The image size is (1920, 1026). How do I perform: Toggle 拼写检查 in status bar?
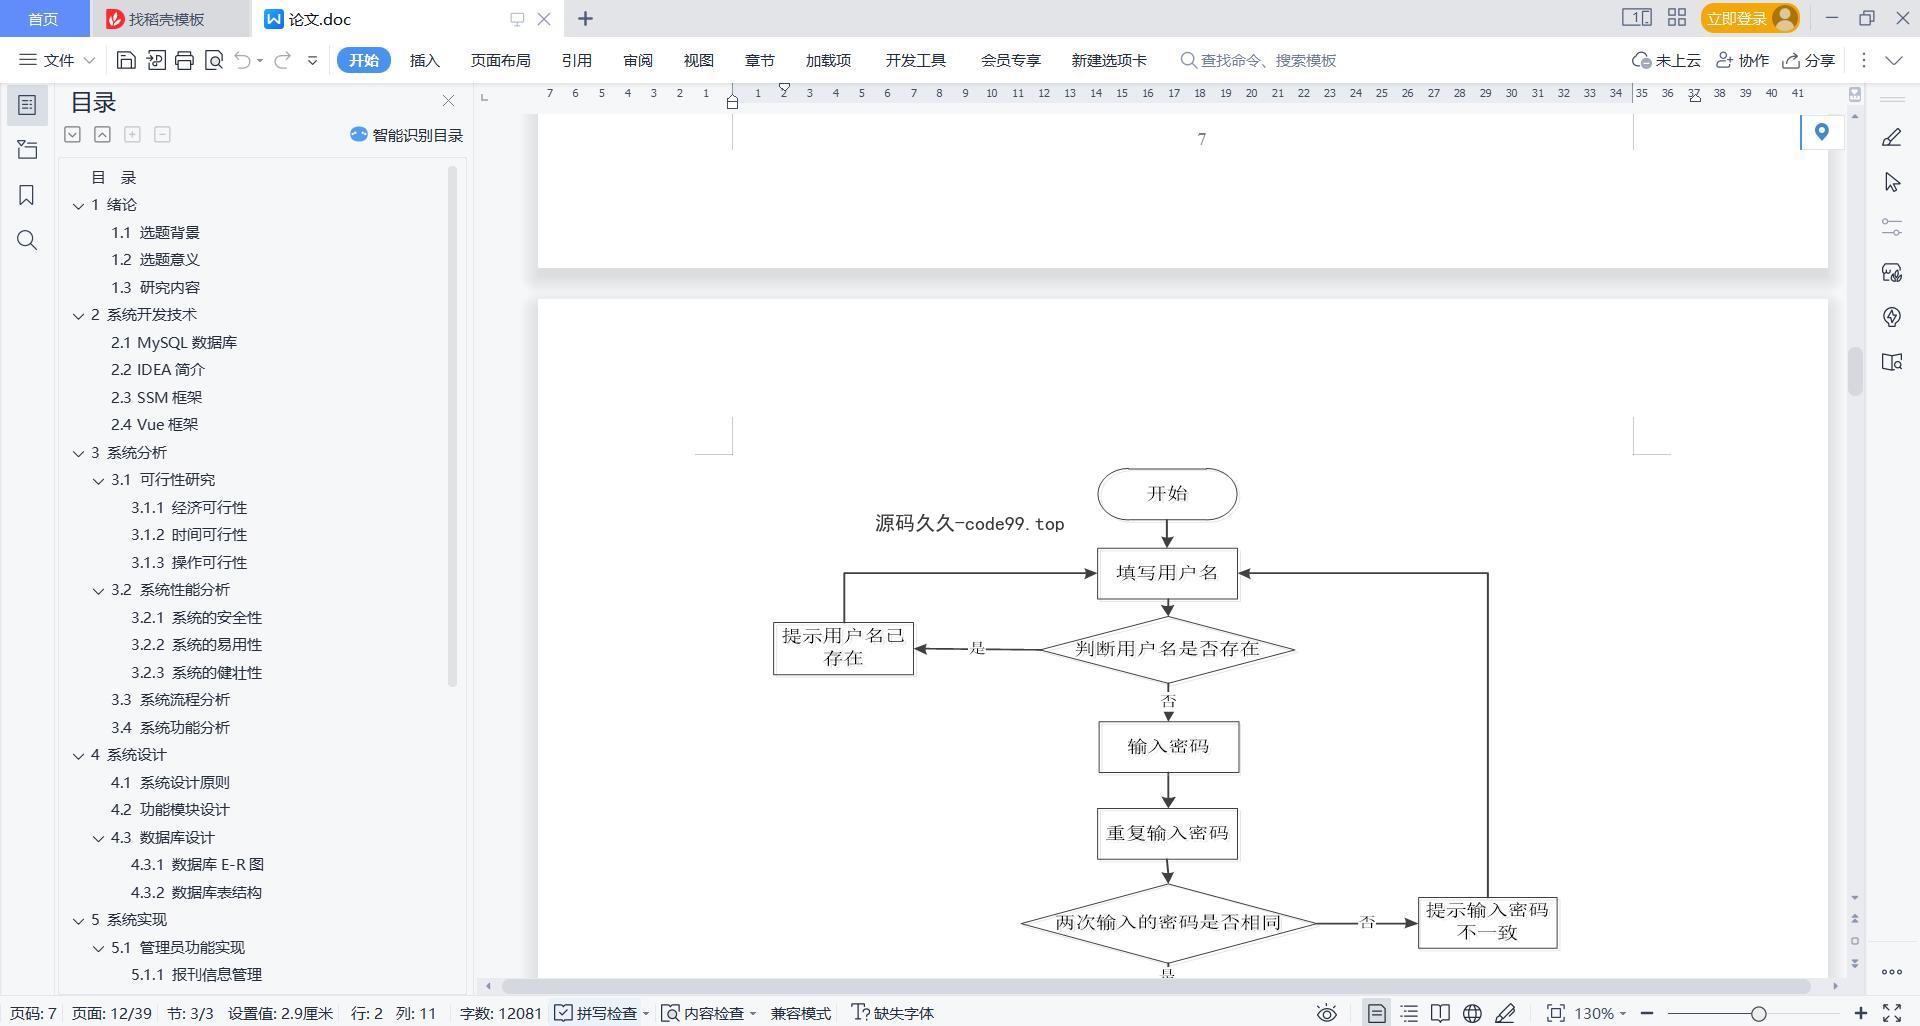tap(602, 1013)
